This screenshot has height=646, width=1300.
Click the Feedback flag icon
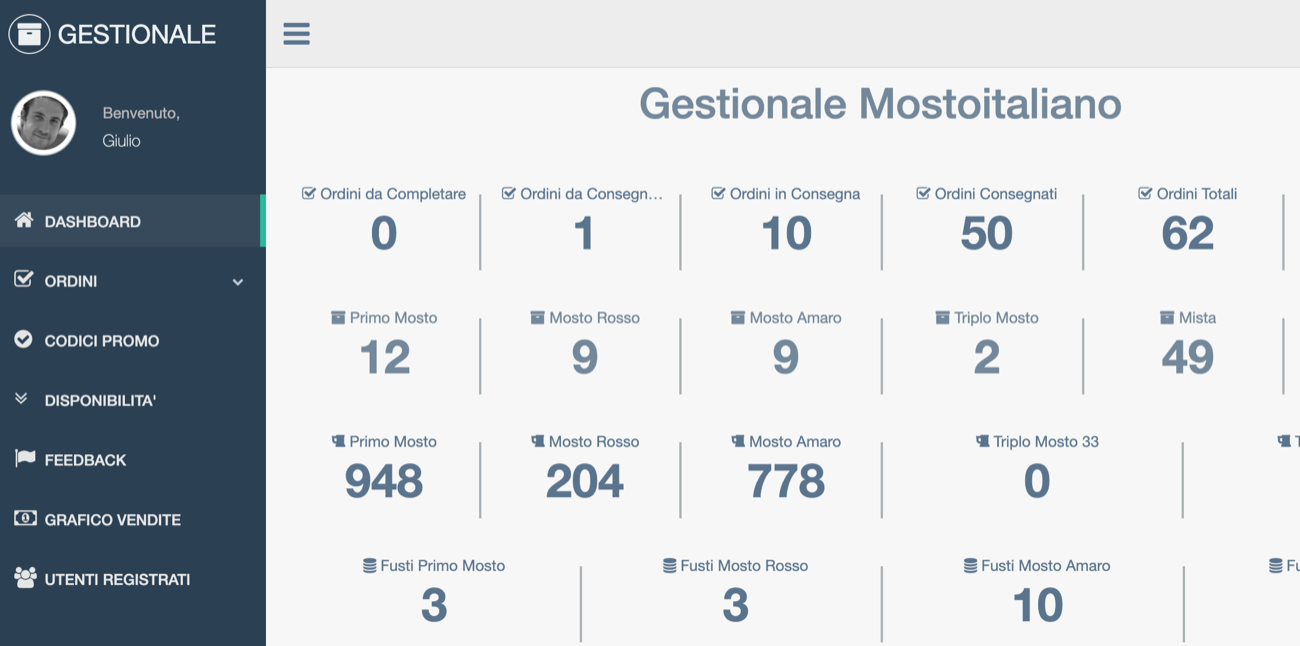pos(24,459)
